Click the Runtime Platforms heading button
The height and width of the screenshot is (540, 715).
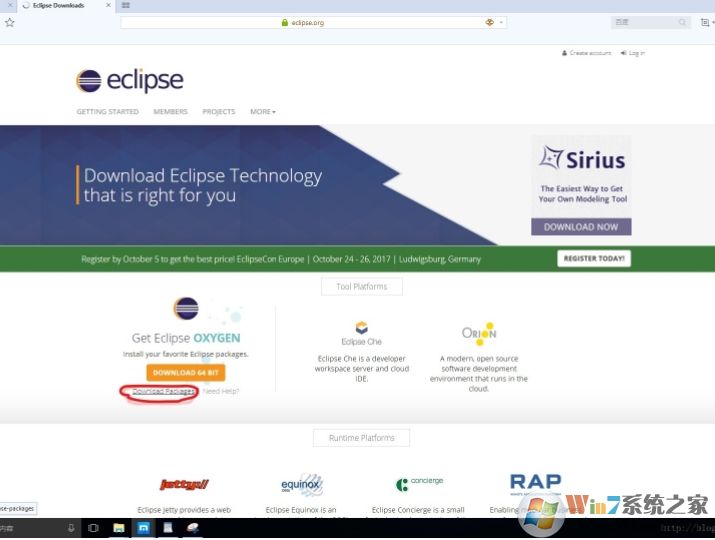[x=362, y=438]
